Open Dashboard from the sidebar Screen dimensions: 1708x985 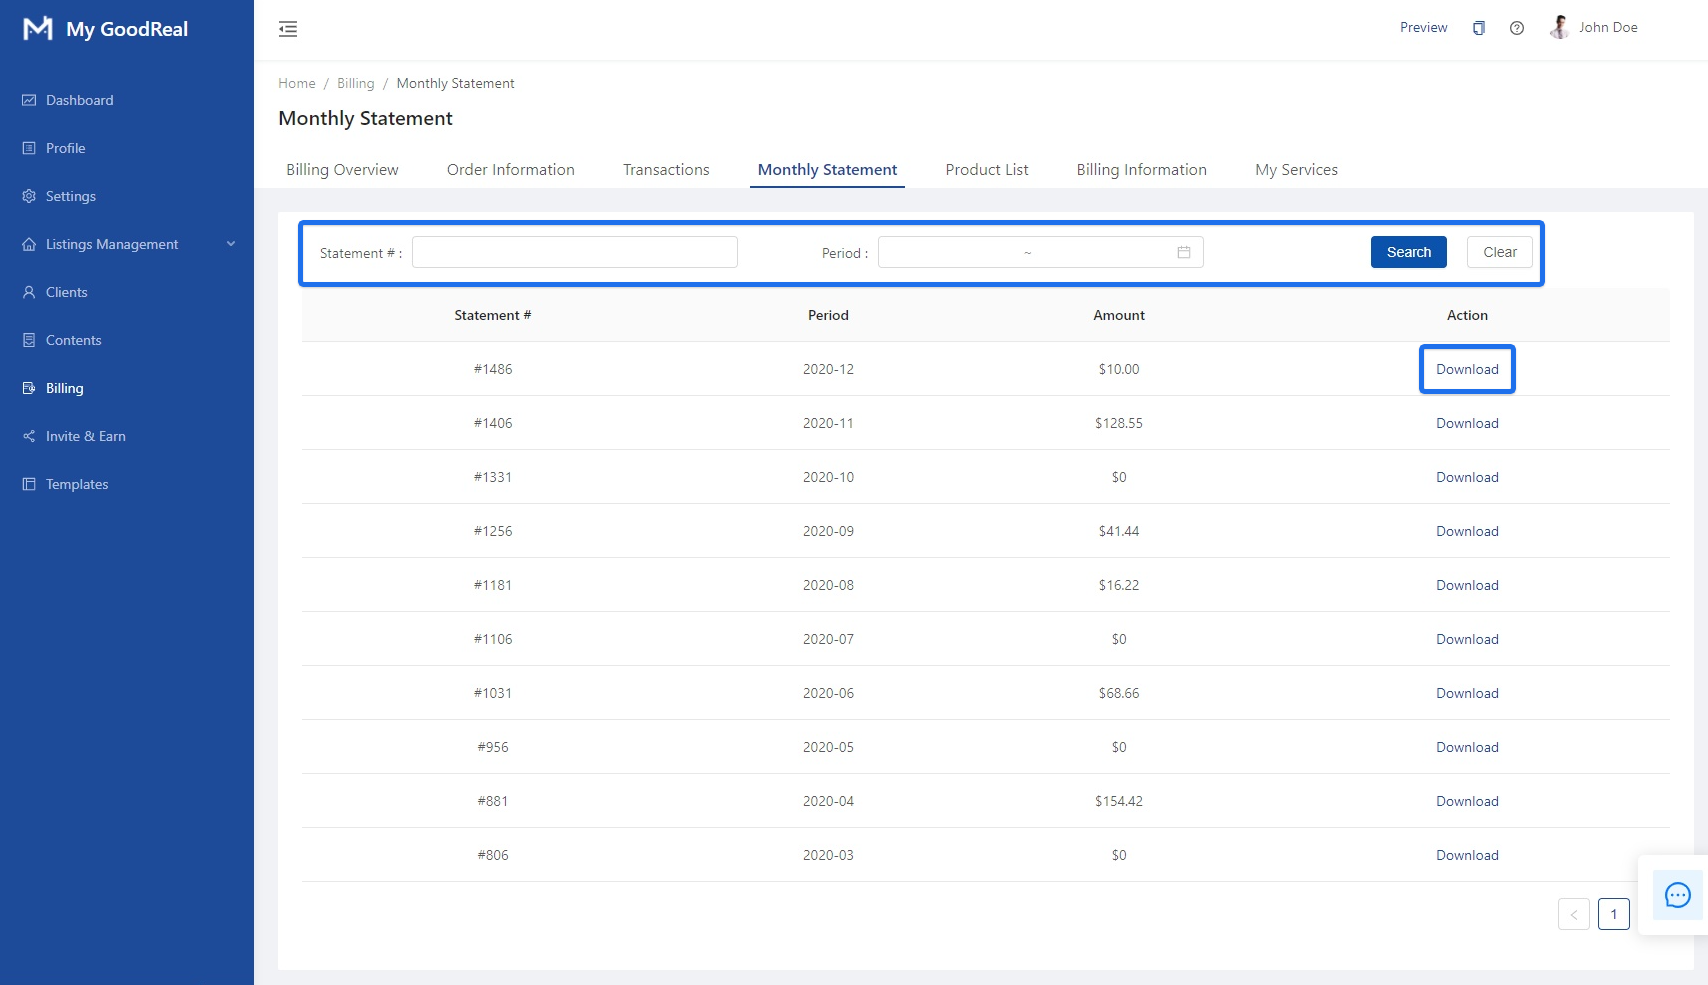click(x=79, y=100)
